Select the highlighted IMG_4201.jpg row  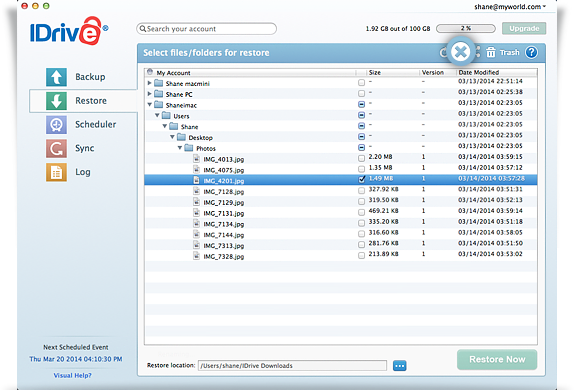(341, 179)
